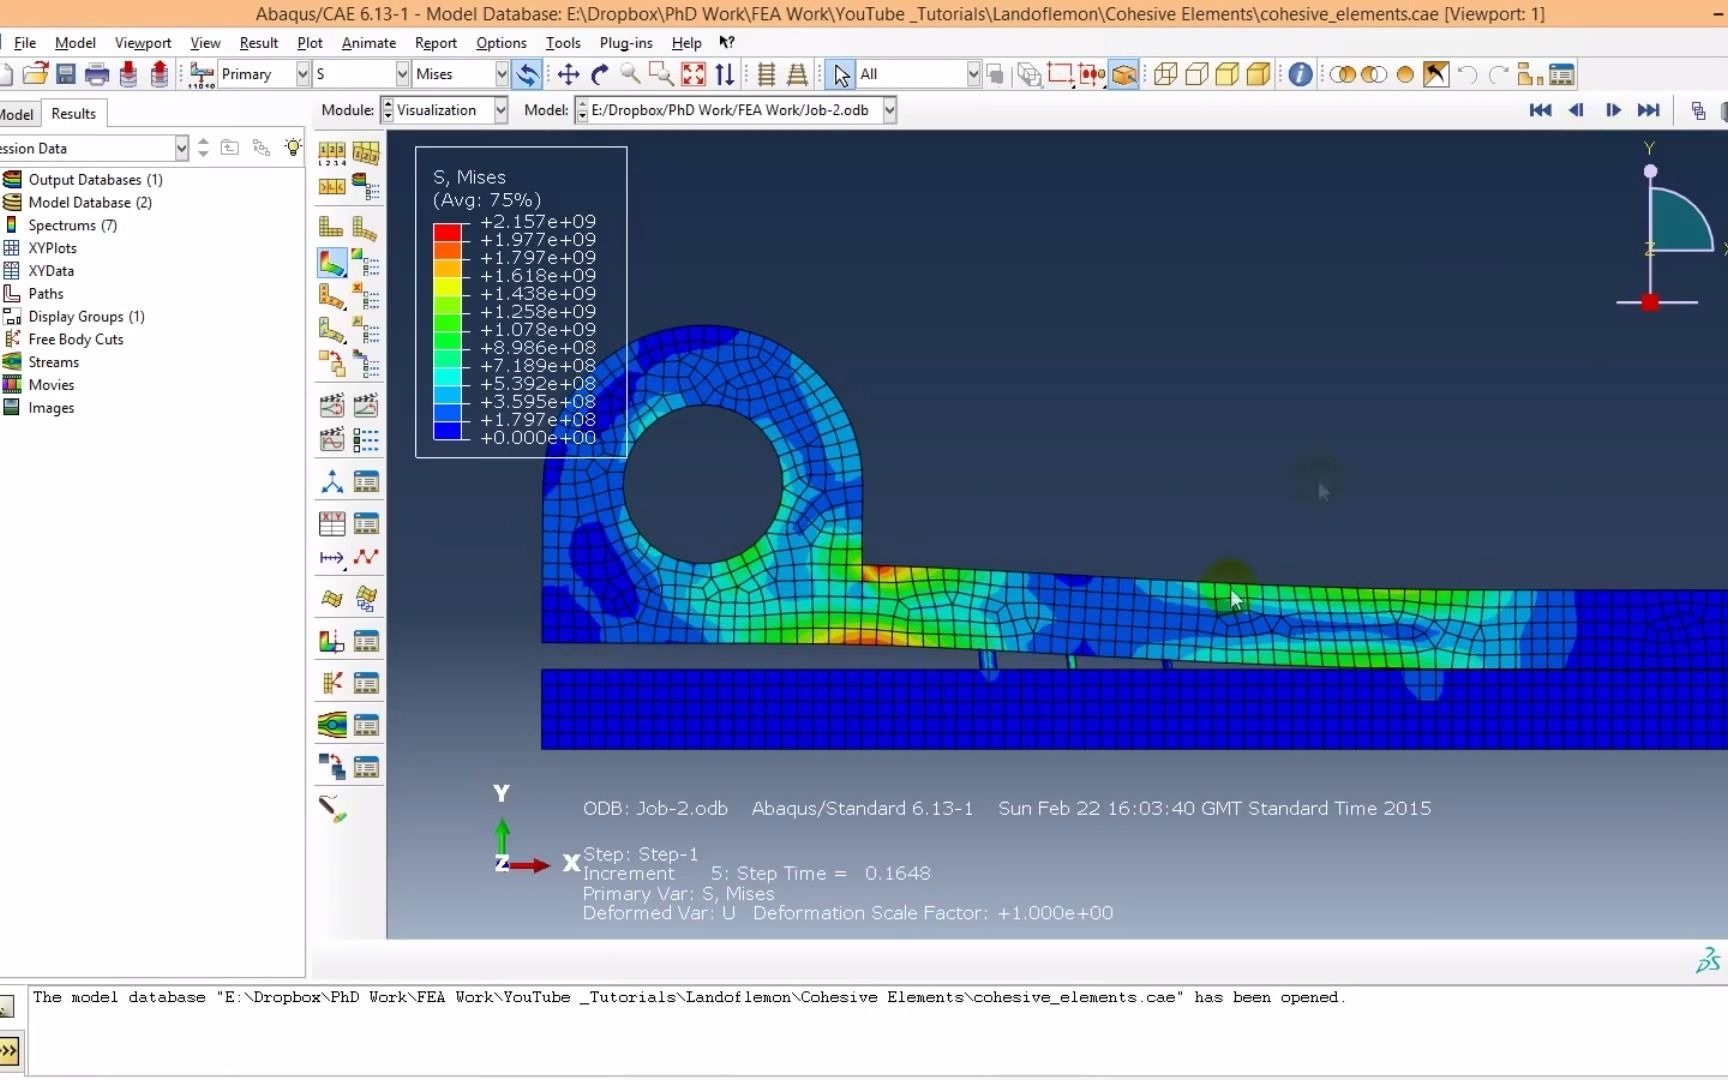Viewport: 1728px width, 1080px height.
Task: Open the Query information tool
Action: (1300, 73)
